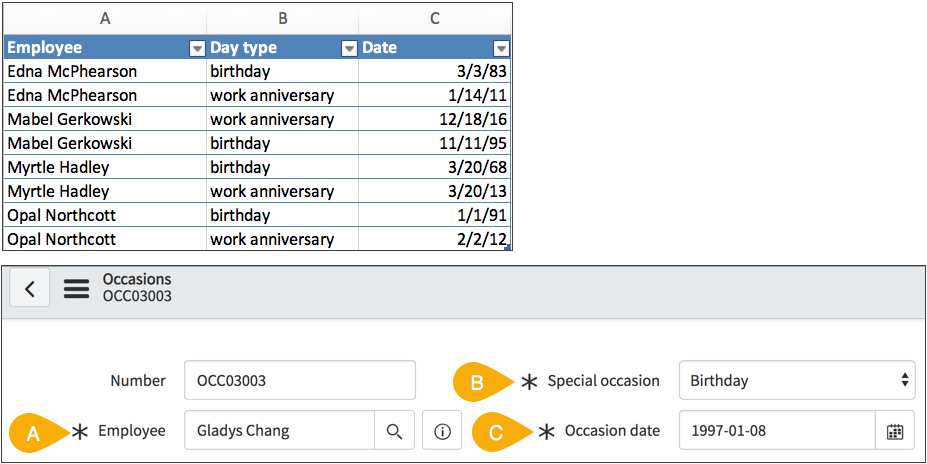Screen dimensions: 927x464
Task: Open the Day type column filter dropdown
Action: point(348,49)
